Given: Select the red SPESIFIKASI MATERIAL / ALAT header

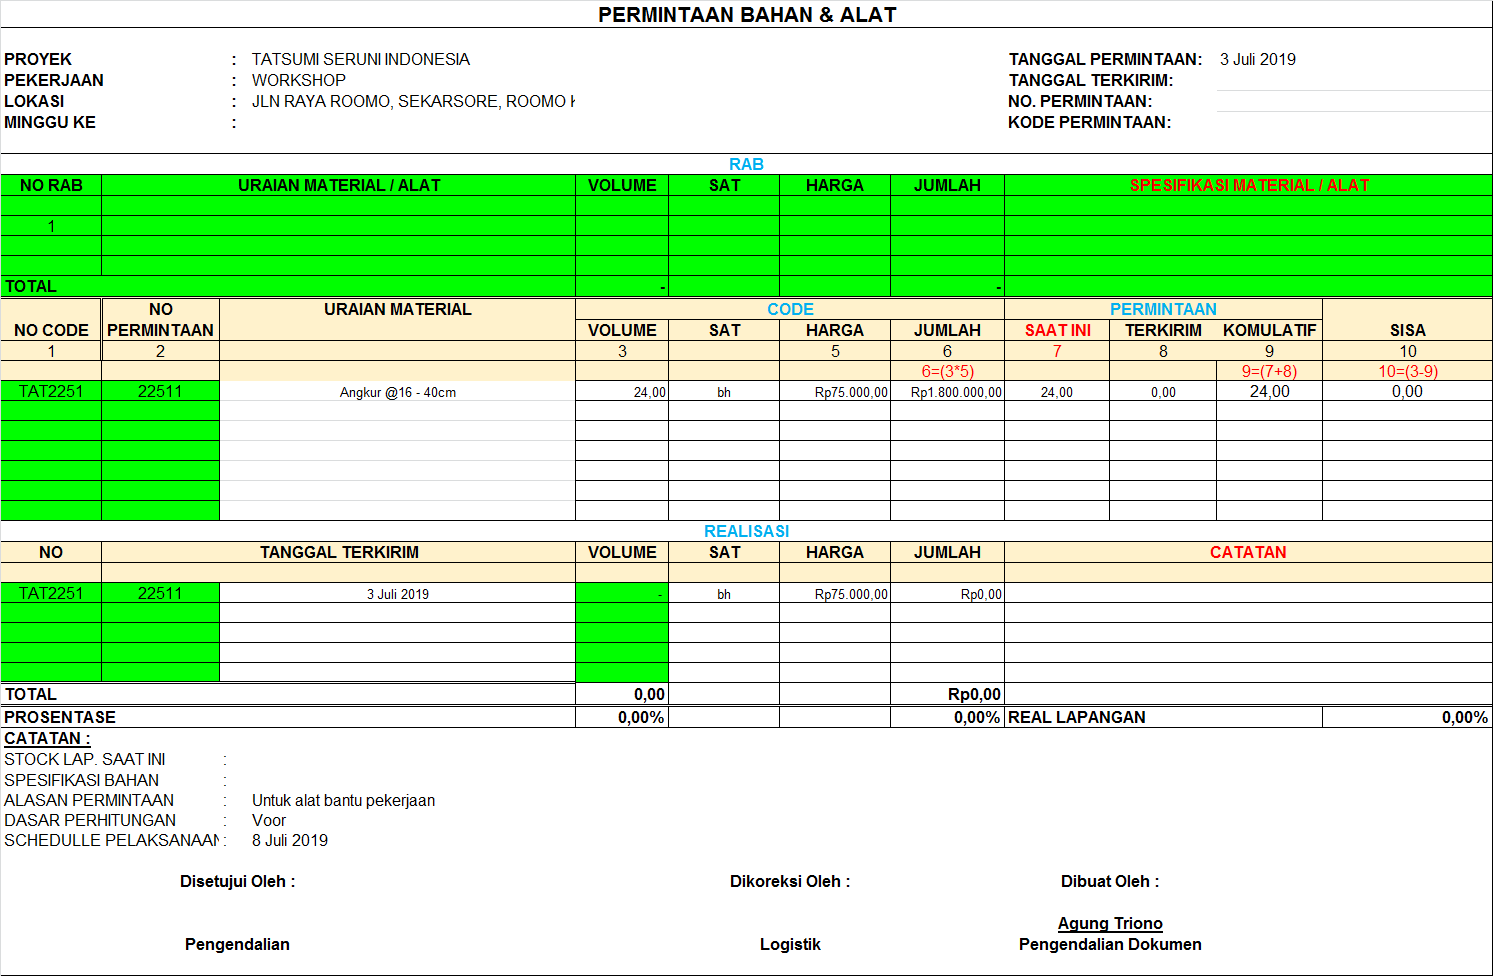Looking at the screenshot, I should tap(1249, 185).
